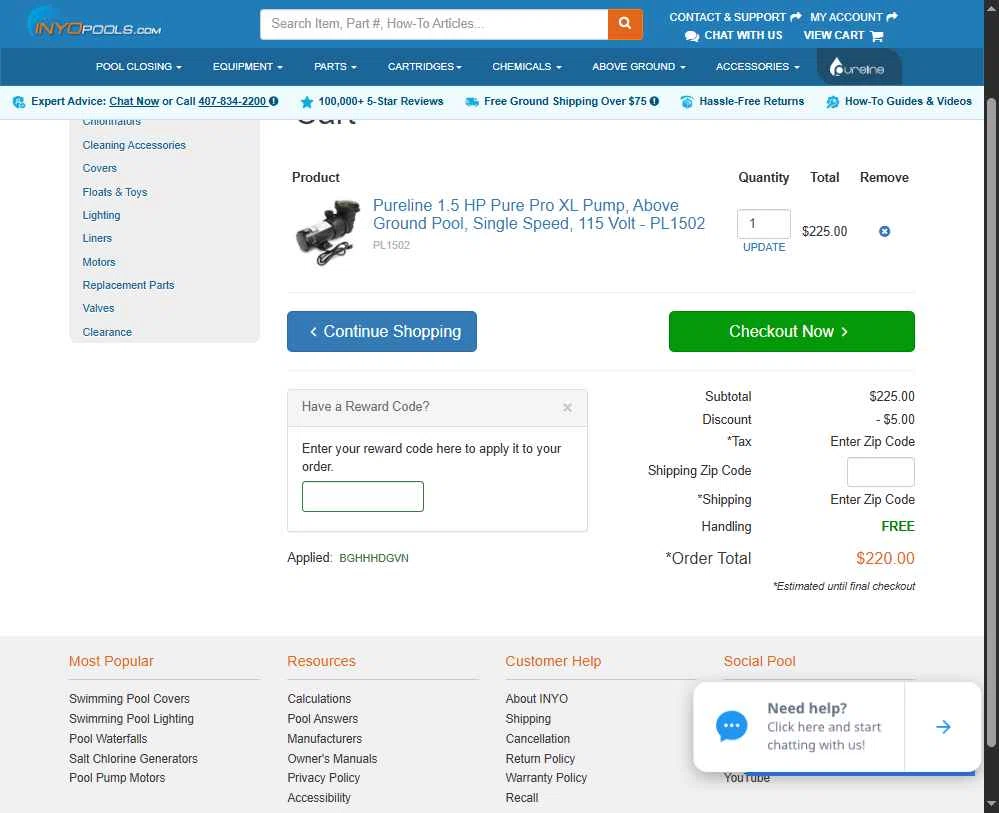Click UPDATE under the quantity box
This screenshot has height=813, width=999.
tap(763, 247)
